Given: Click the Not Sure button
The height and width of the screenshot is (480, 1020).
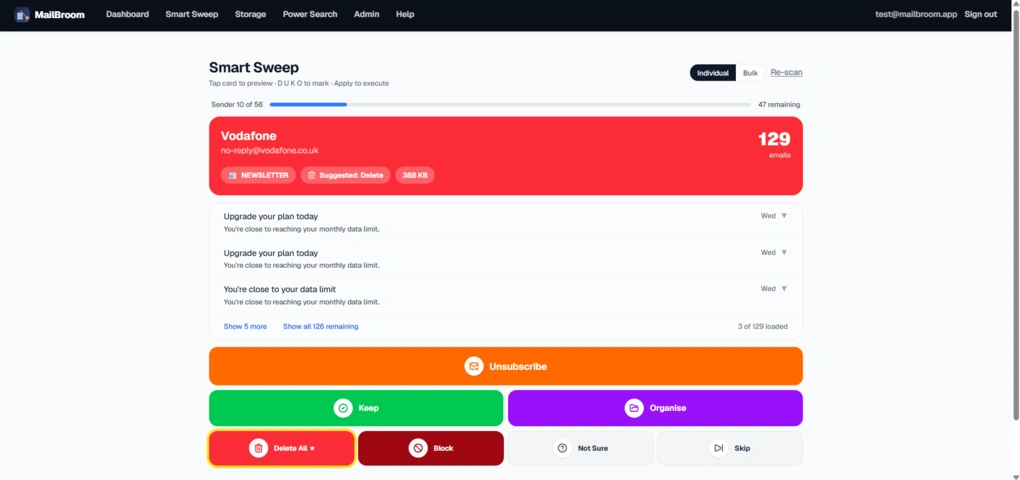Looking at the screenshot, I should pyautogui.click(x=580, y=448).
